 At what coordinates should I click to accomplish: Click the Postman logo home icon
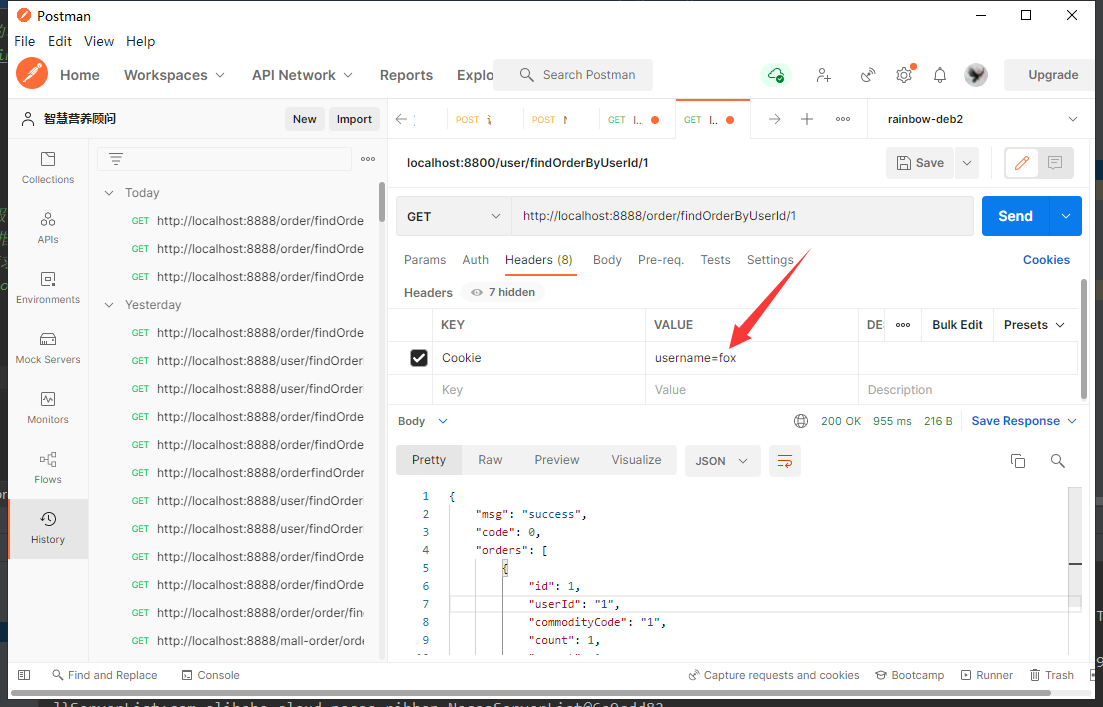click(x=32, y=73)
